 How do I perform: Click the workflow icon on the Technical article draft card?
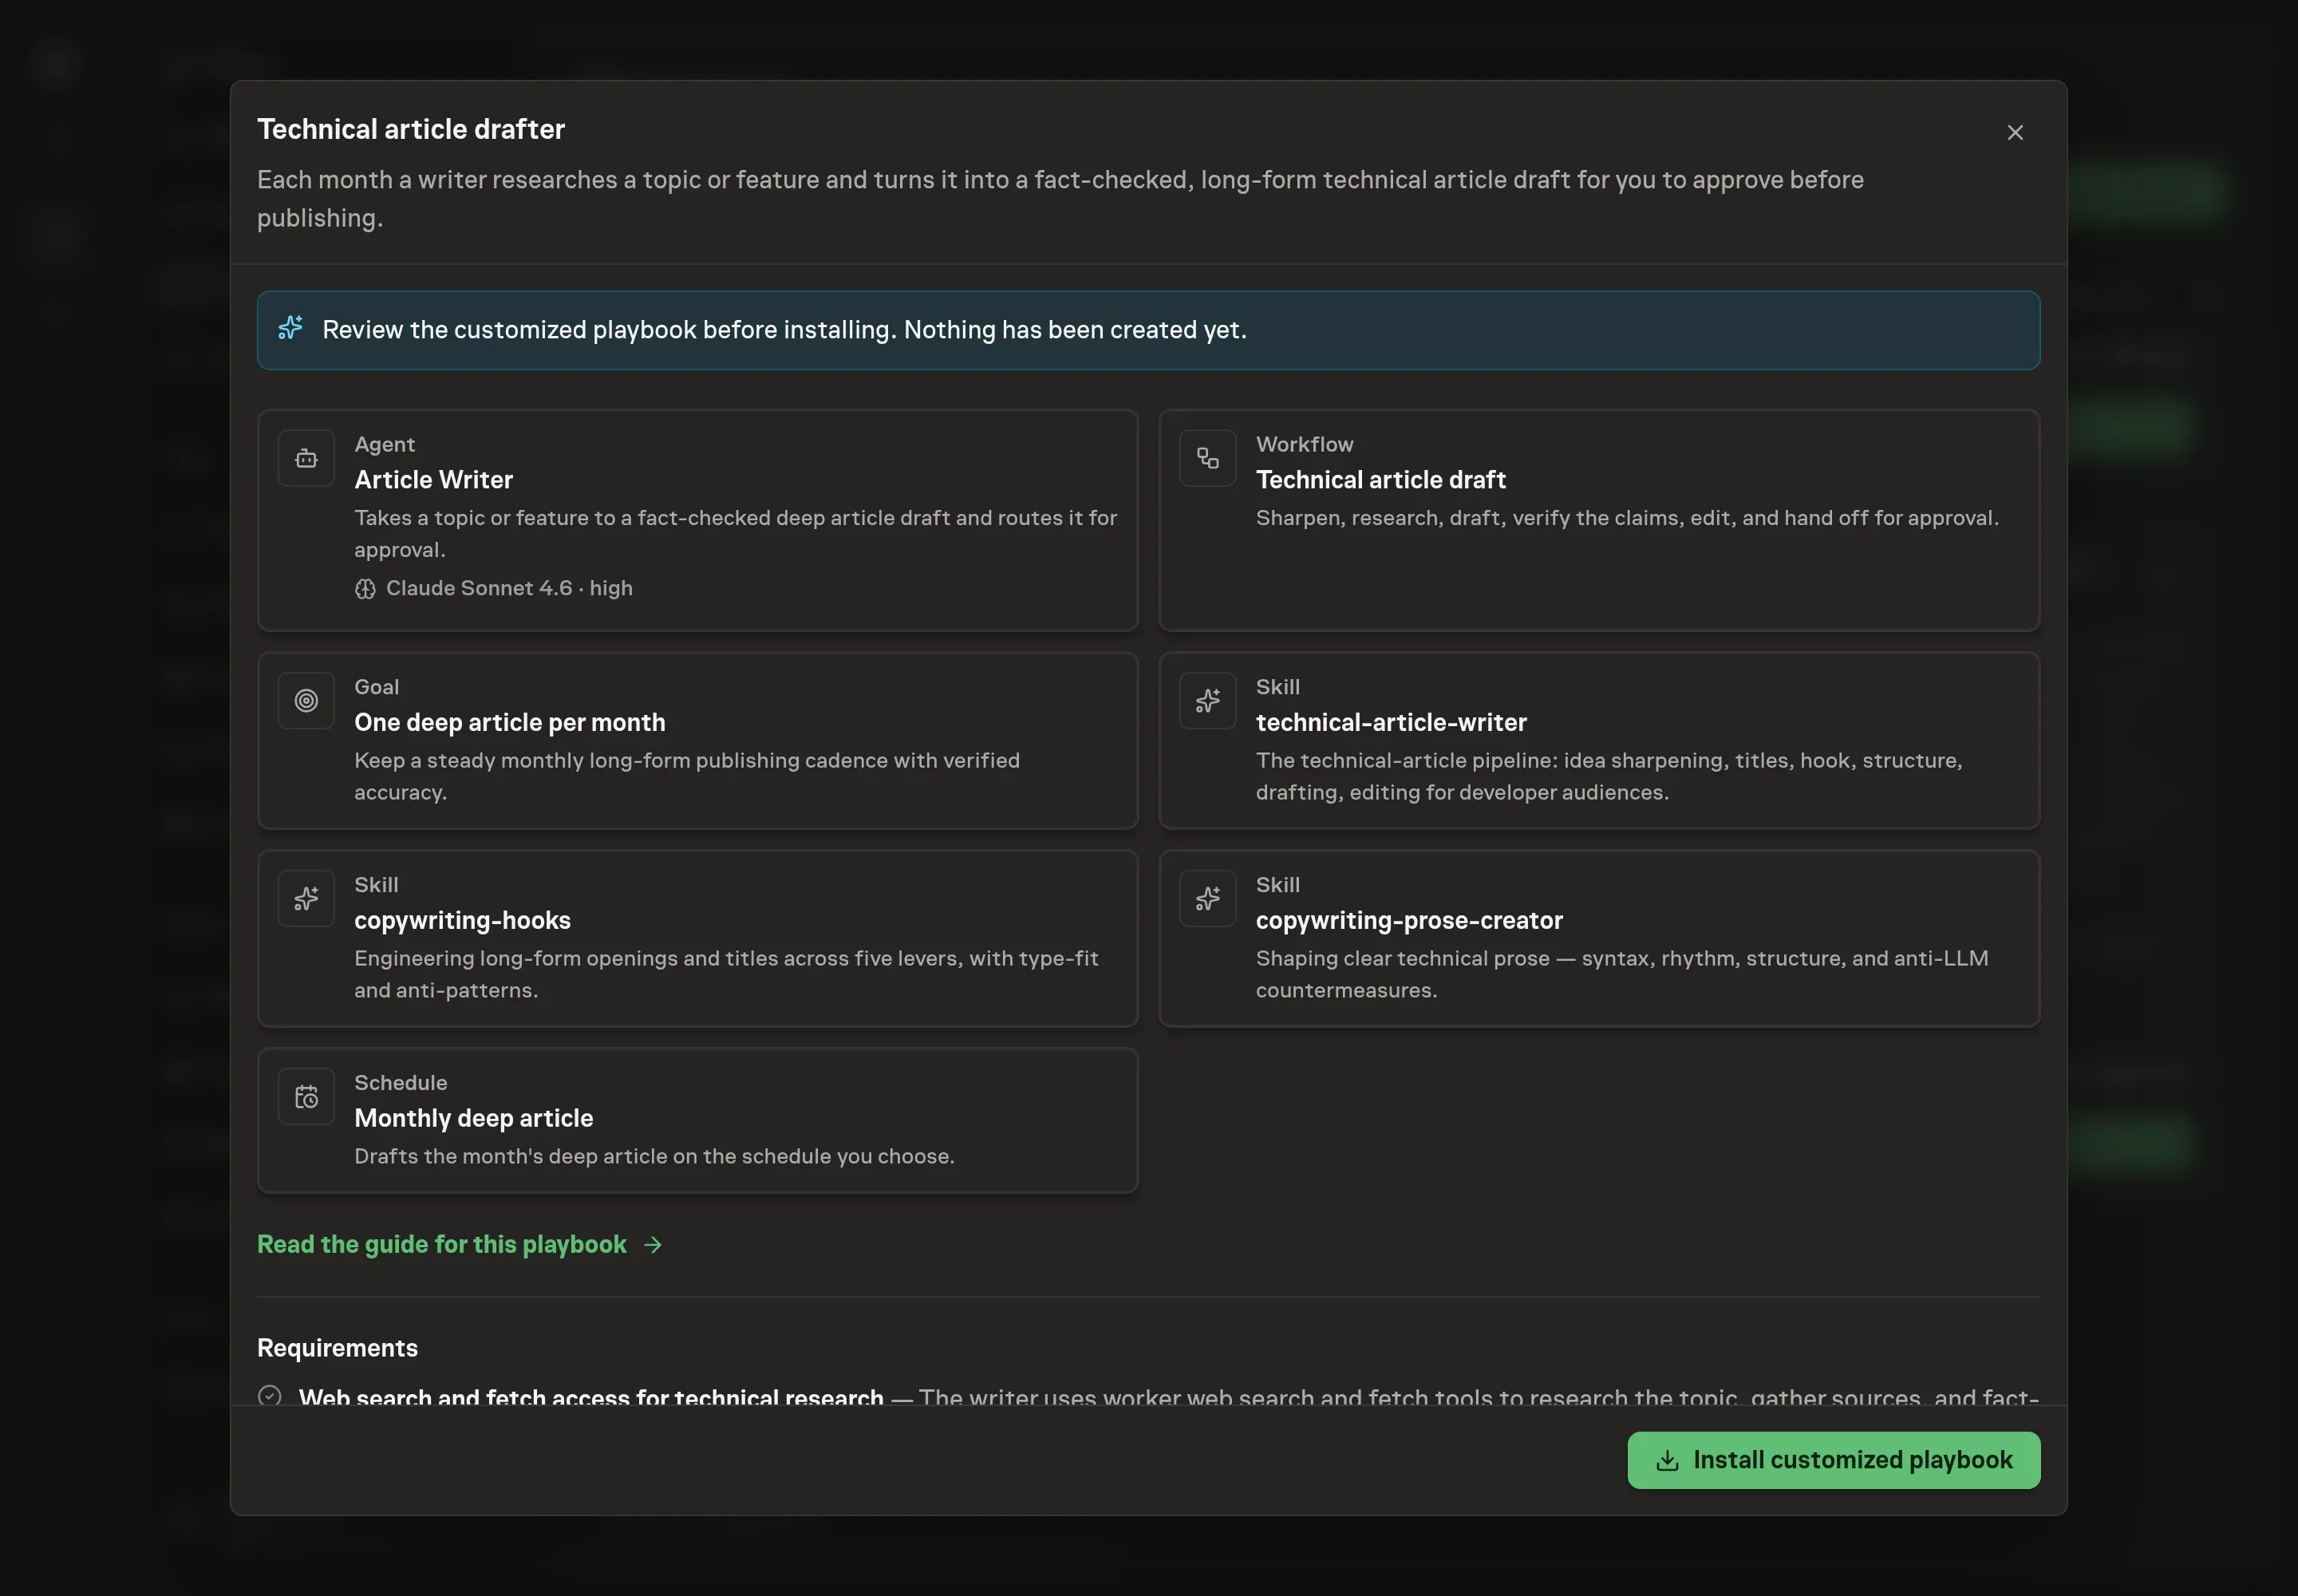coord(1207,458)
